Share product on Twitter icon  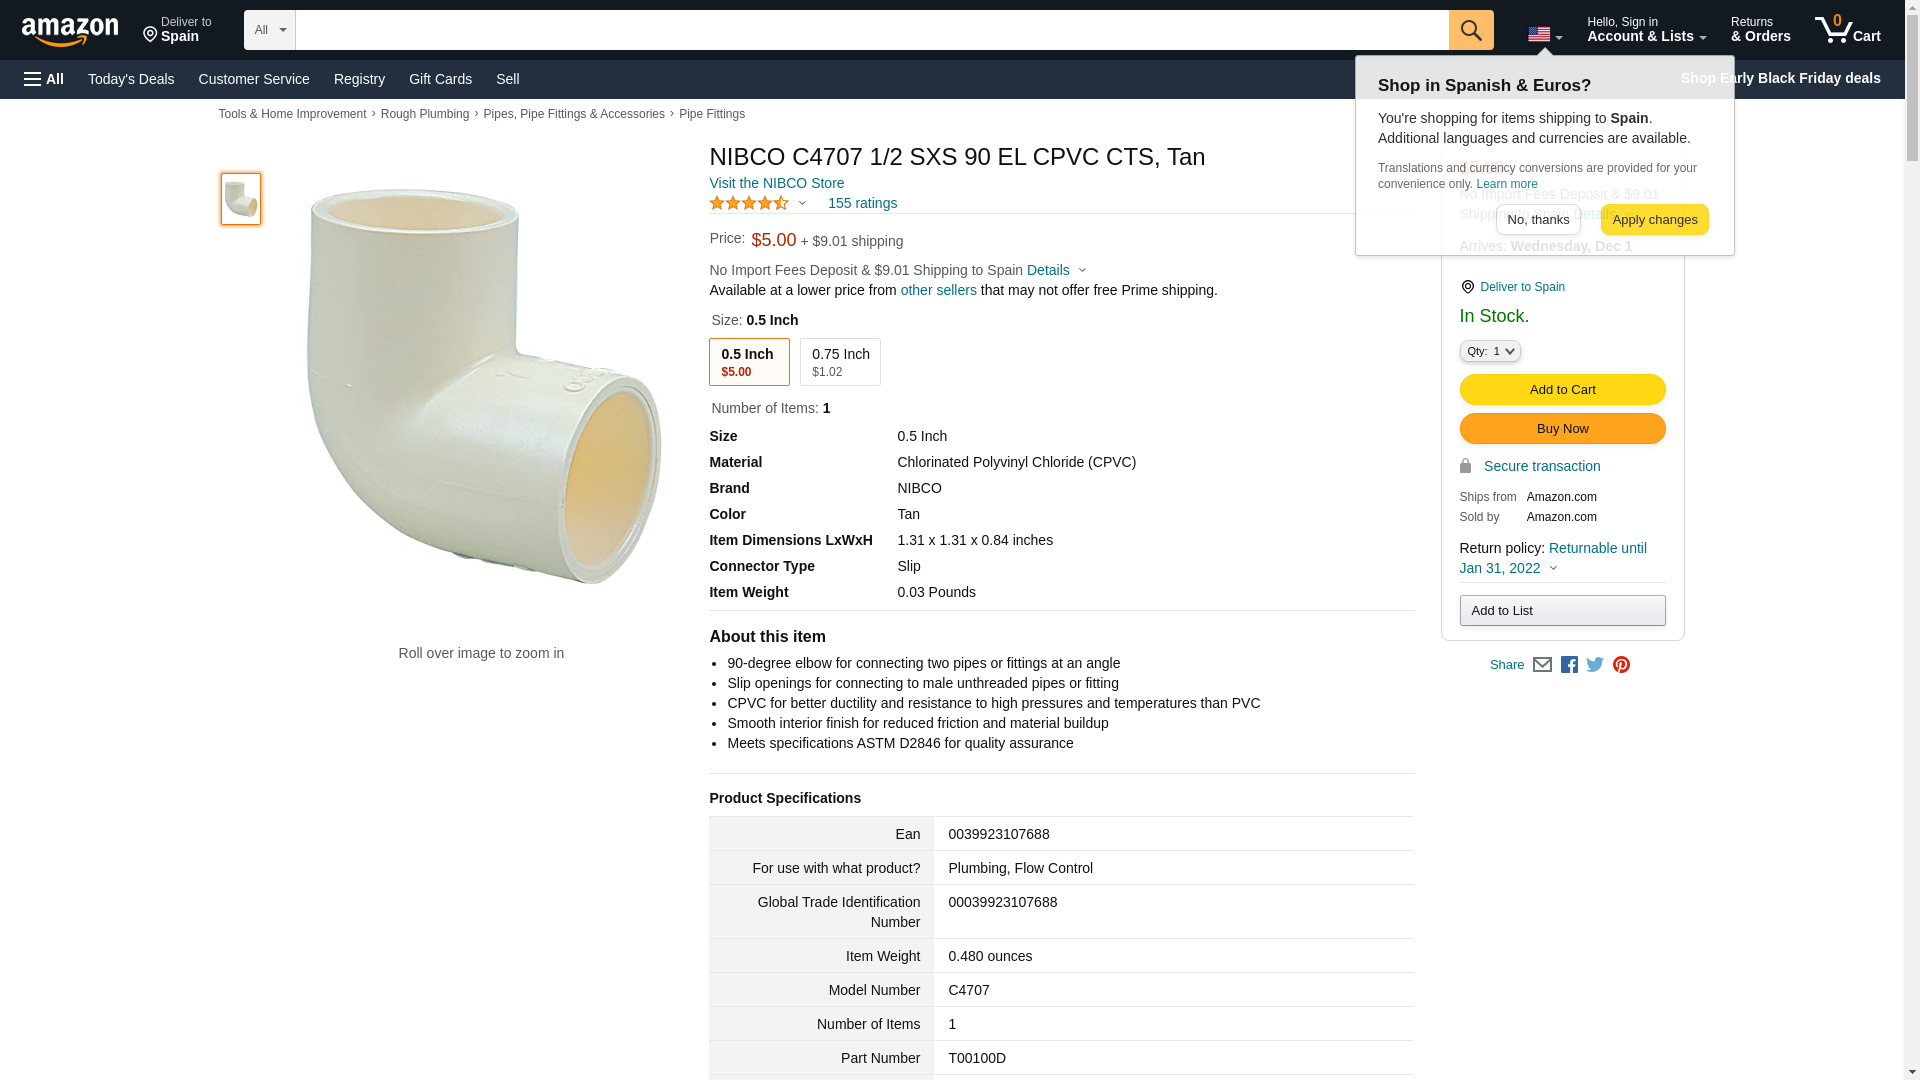click(x=1595, y=665)
